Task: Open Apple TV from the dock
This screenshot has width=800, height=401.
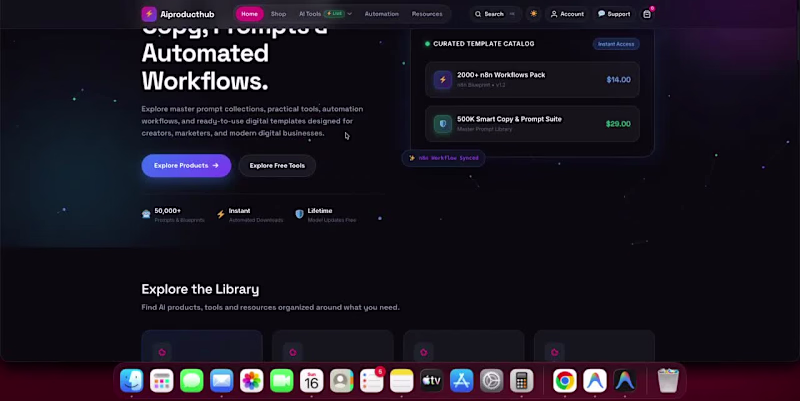Action: [432, 381]
